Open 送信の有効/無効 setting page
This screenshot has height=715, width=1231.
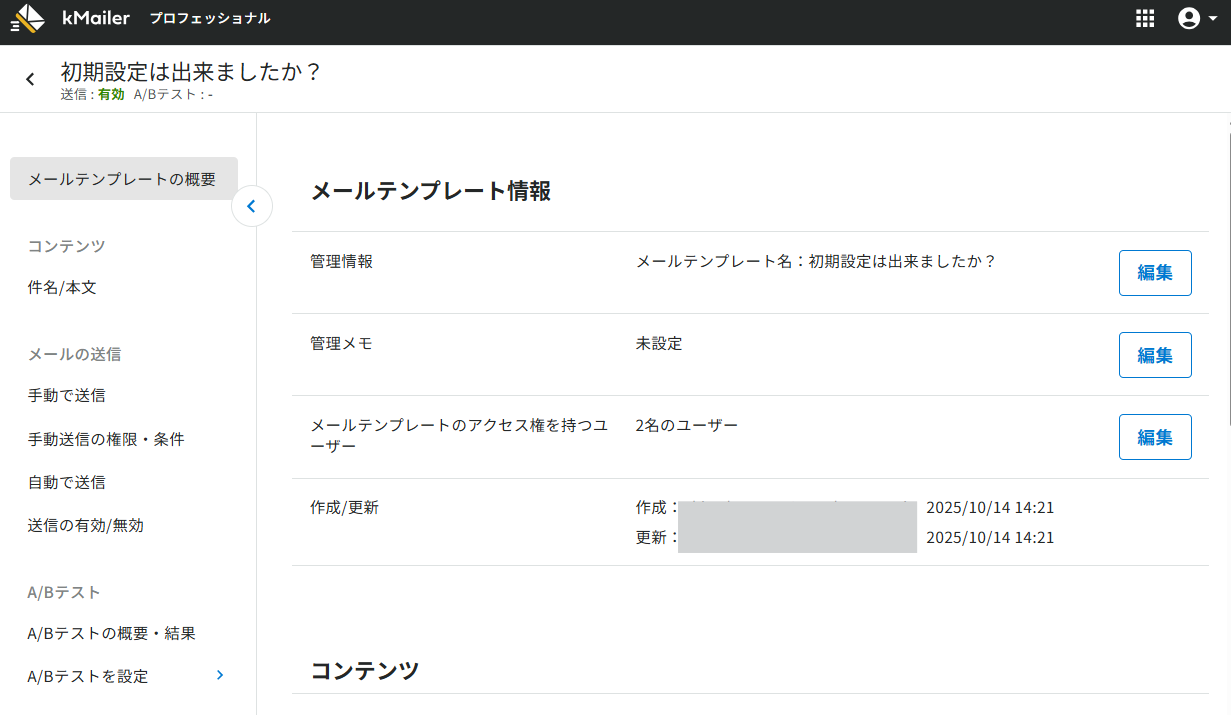tap(86, 525)
